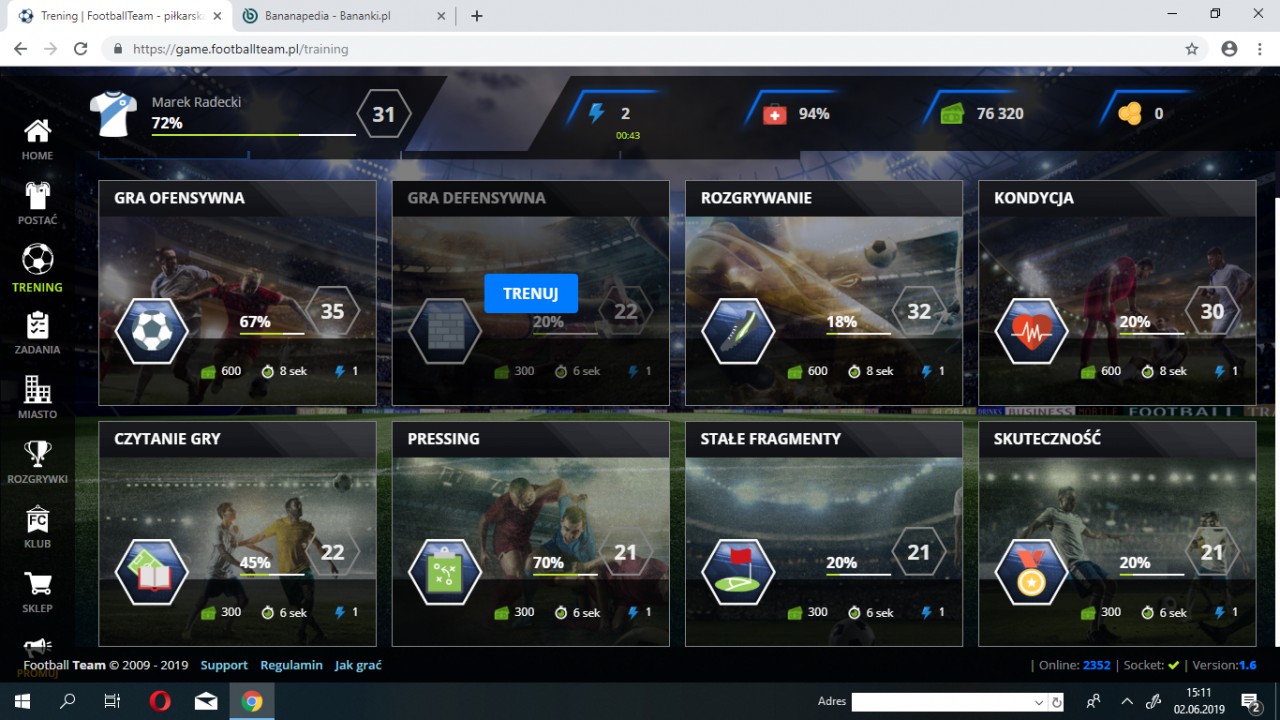Open the ZADANIA clipboard icon
This screenshot has width=1280, height=720.
[x=37, y=324]
